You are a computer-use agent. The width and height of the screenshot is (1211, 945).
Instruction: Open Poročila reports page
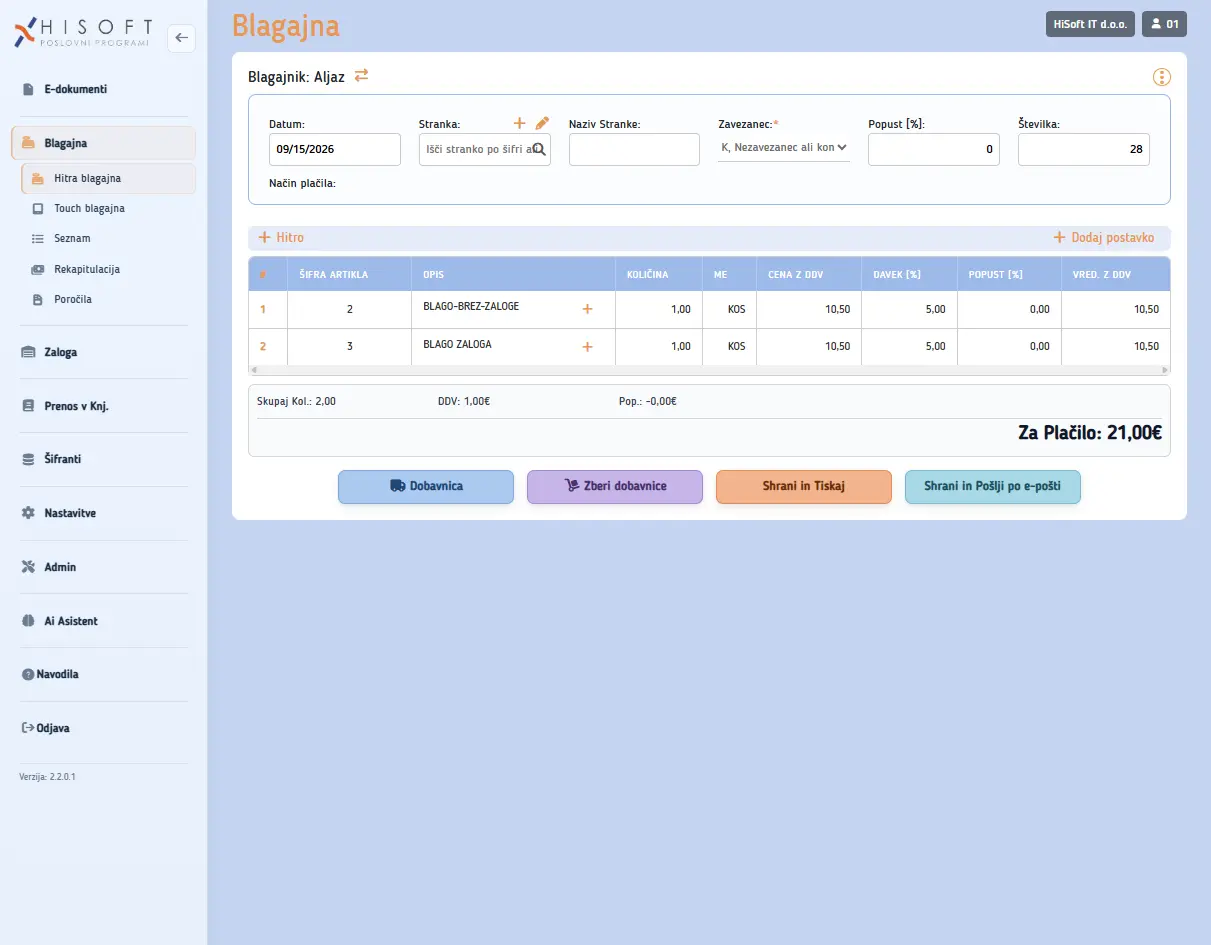click(108, 299)
